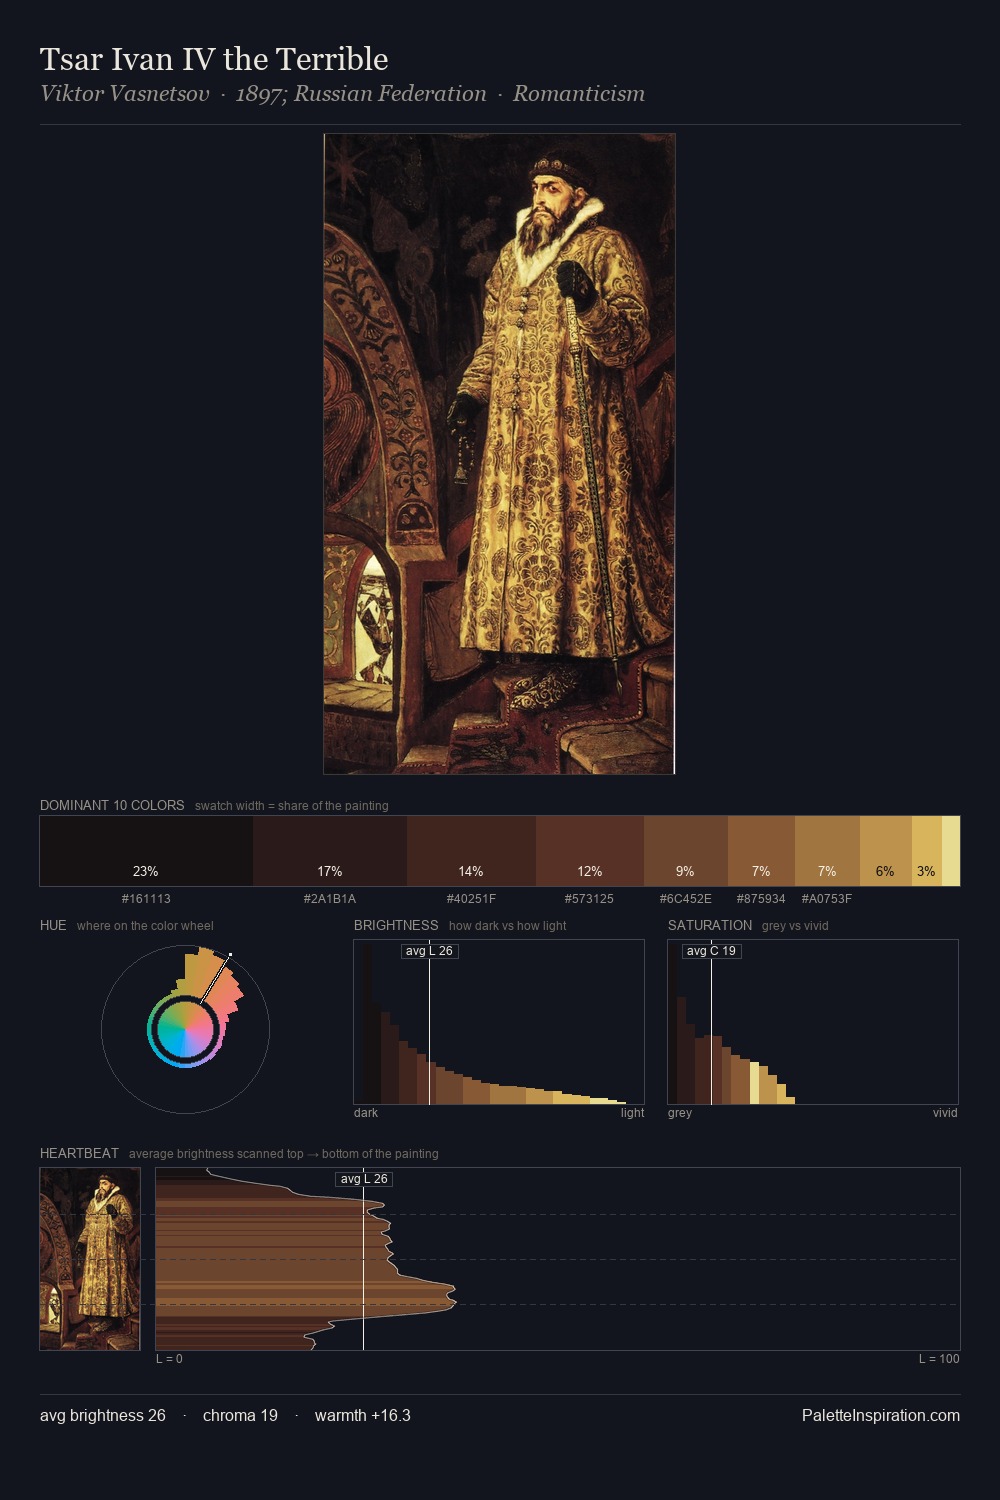Click hex code #40251F

coord(471,899)
